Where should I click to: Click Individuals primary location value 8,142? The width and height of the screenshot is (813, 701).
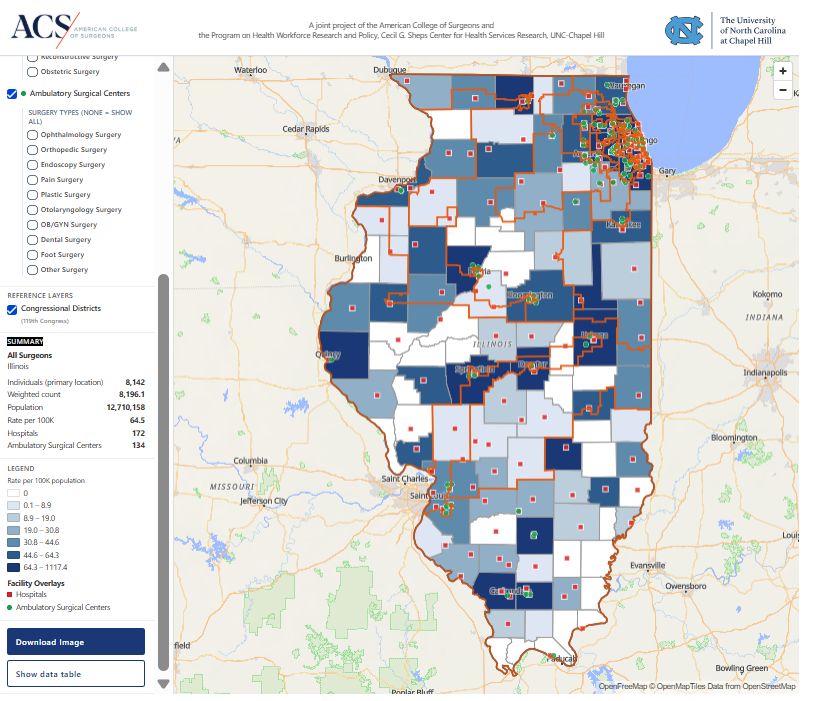(x=135, y=383)
